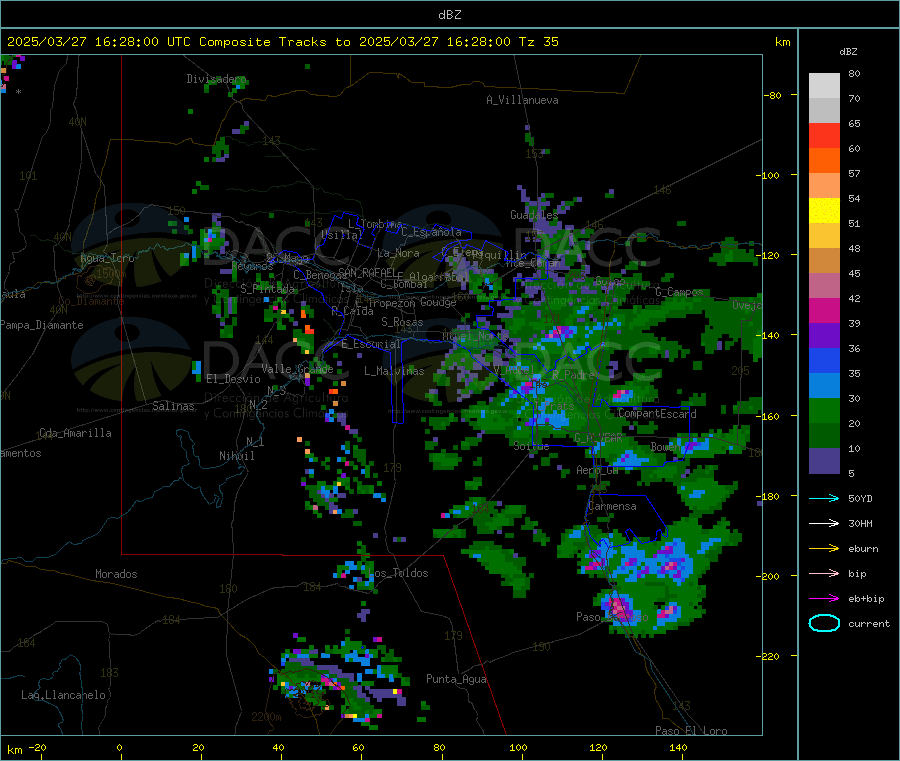Click the CompantEscard map label
Image resolution: width=900 pixels, height=761 pixels.
click(657, 413)
